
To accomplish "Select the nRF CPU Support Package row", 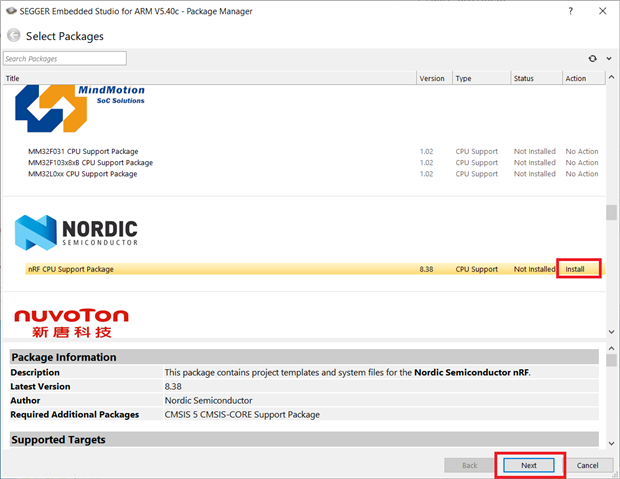I will click(315, 269).
